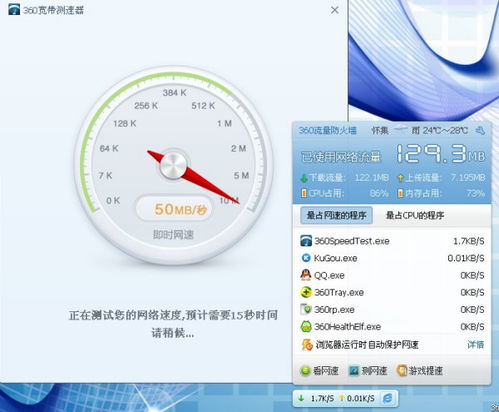Select the 最占网速的程序 tab

pos(336,215)
